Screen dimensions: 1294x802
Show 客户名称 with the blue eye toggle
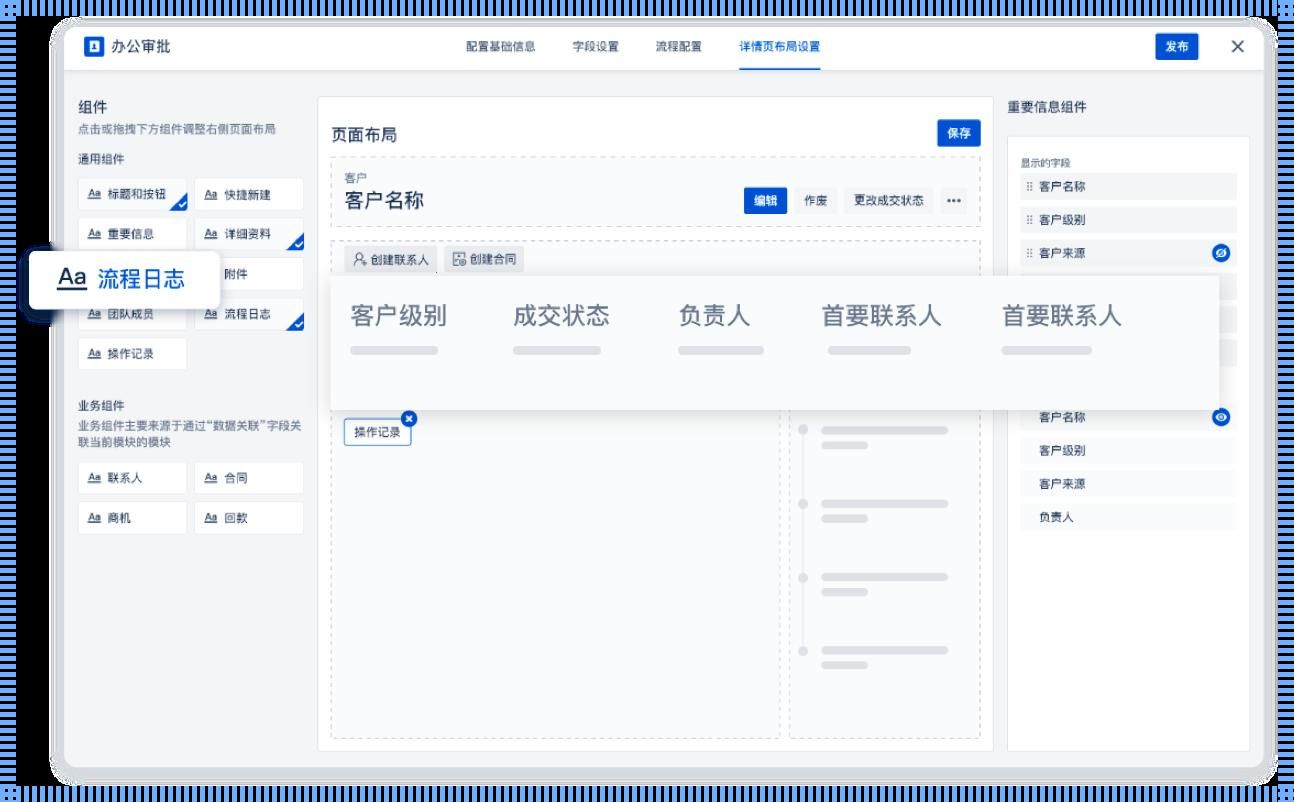coord(1221,417)
